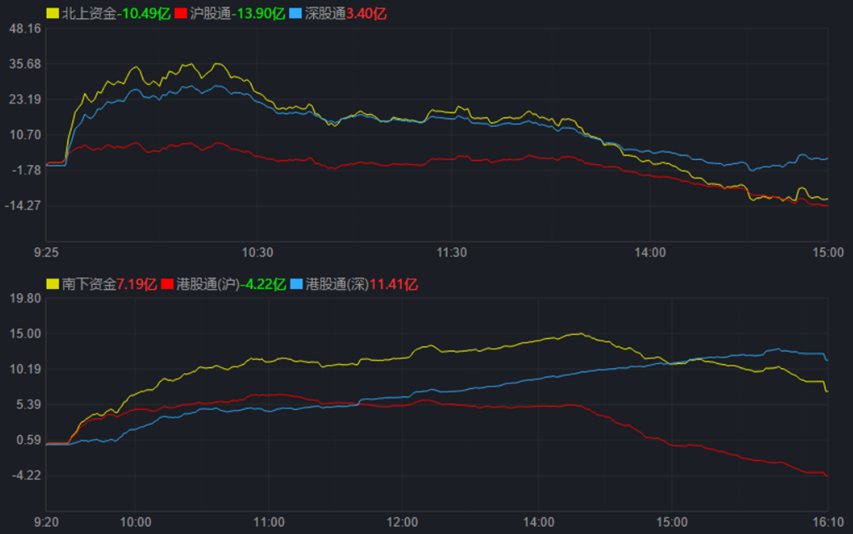This screenshot has height=534, width=853.
Task: Click the yellow 北上资金 legend swatch
Action: tap(53, 14)
